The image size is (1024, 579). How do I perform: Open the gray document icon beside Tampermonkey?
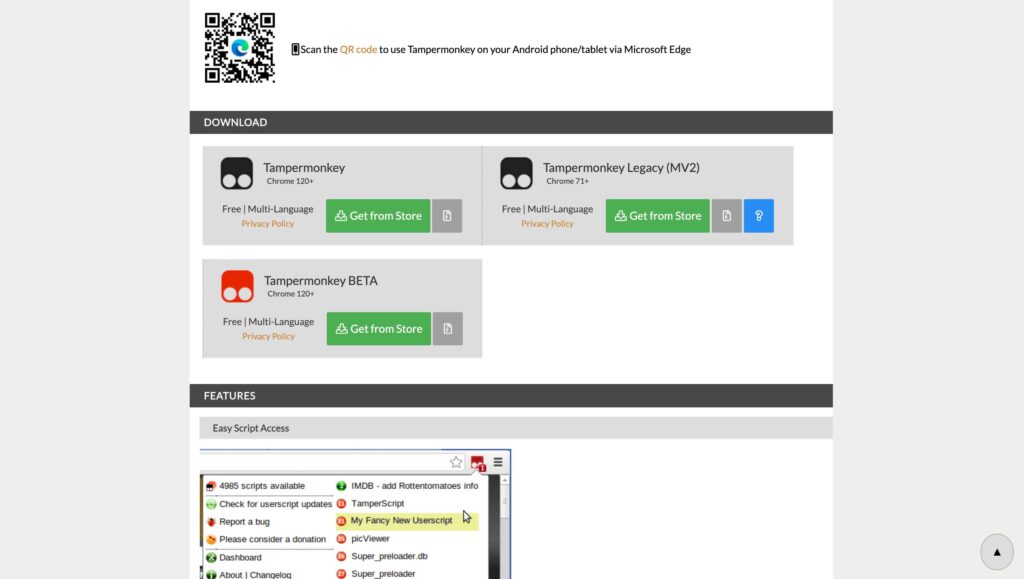click(x=447, y=216)
